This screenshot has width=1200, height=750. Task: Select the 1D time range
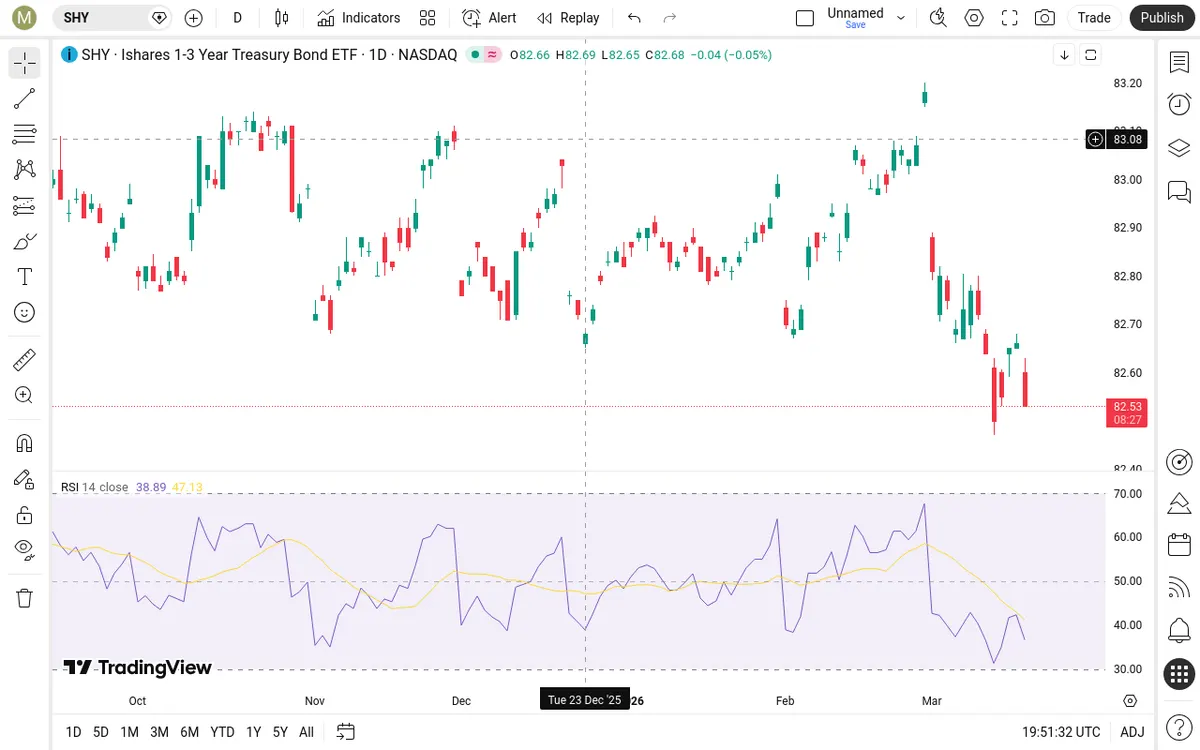(73, 732)
